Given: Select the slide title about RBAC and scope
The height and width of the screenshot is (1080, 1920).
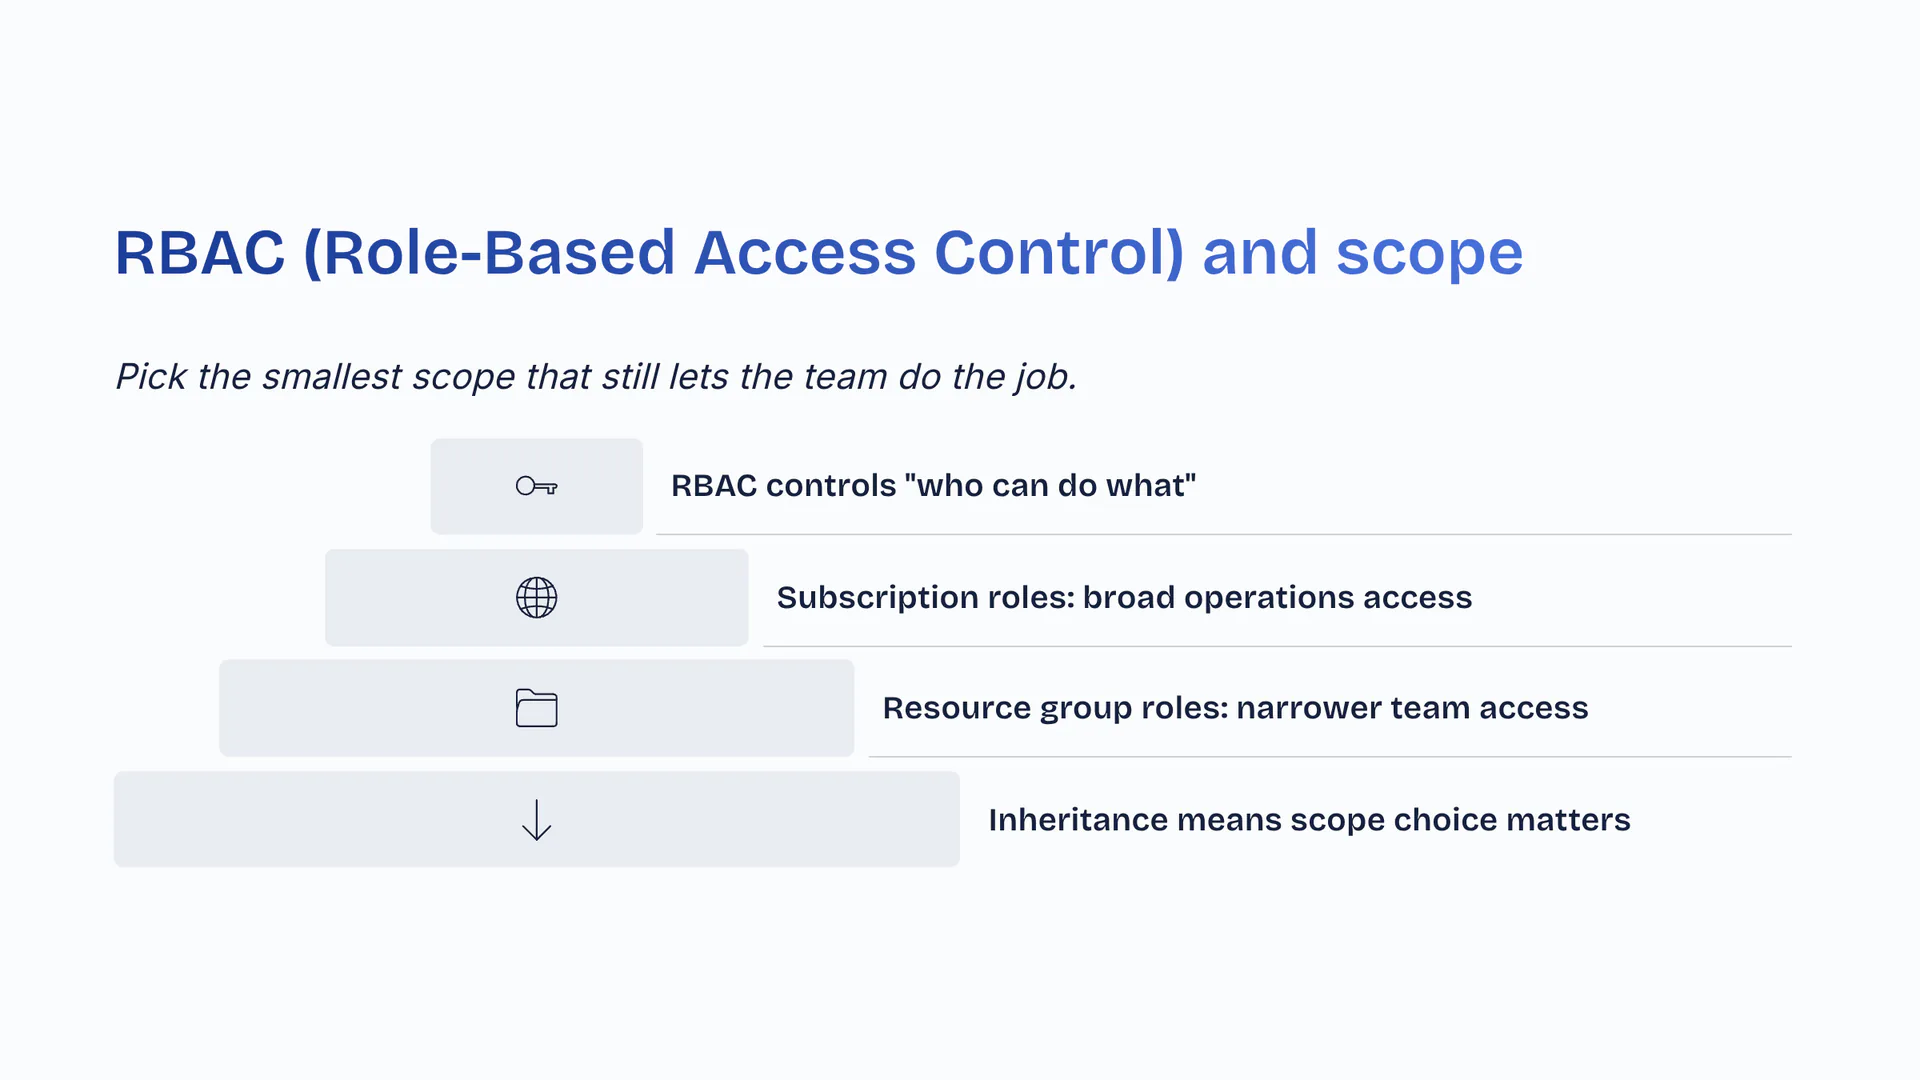Looking at the screenshot, I should (818, 252).
